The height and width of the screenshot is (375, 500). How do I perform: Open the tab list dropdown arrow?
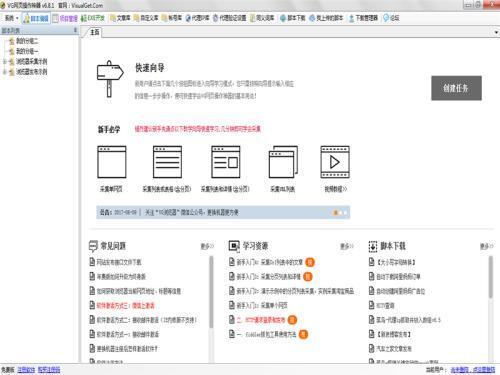[x=496, y=32]
